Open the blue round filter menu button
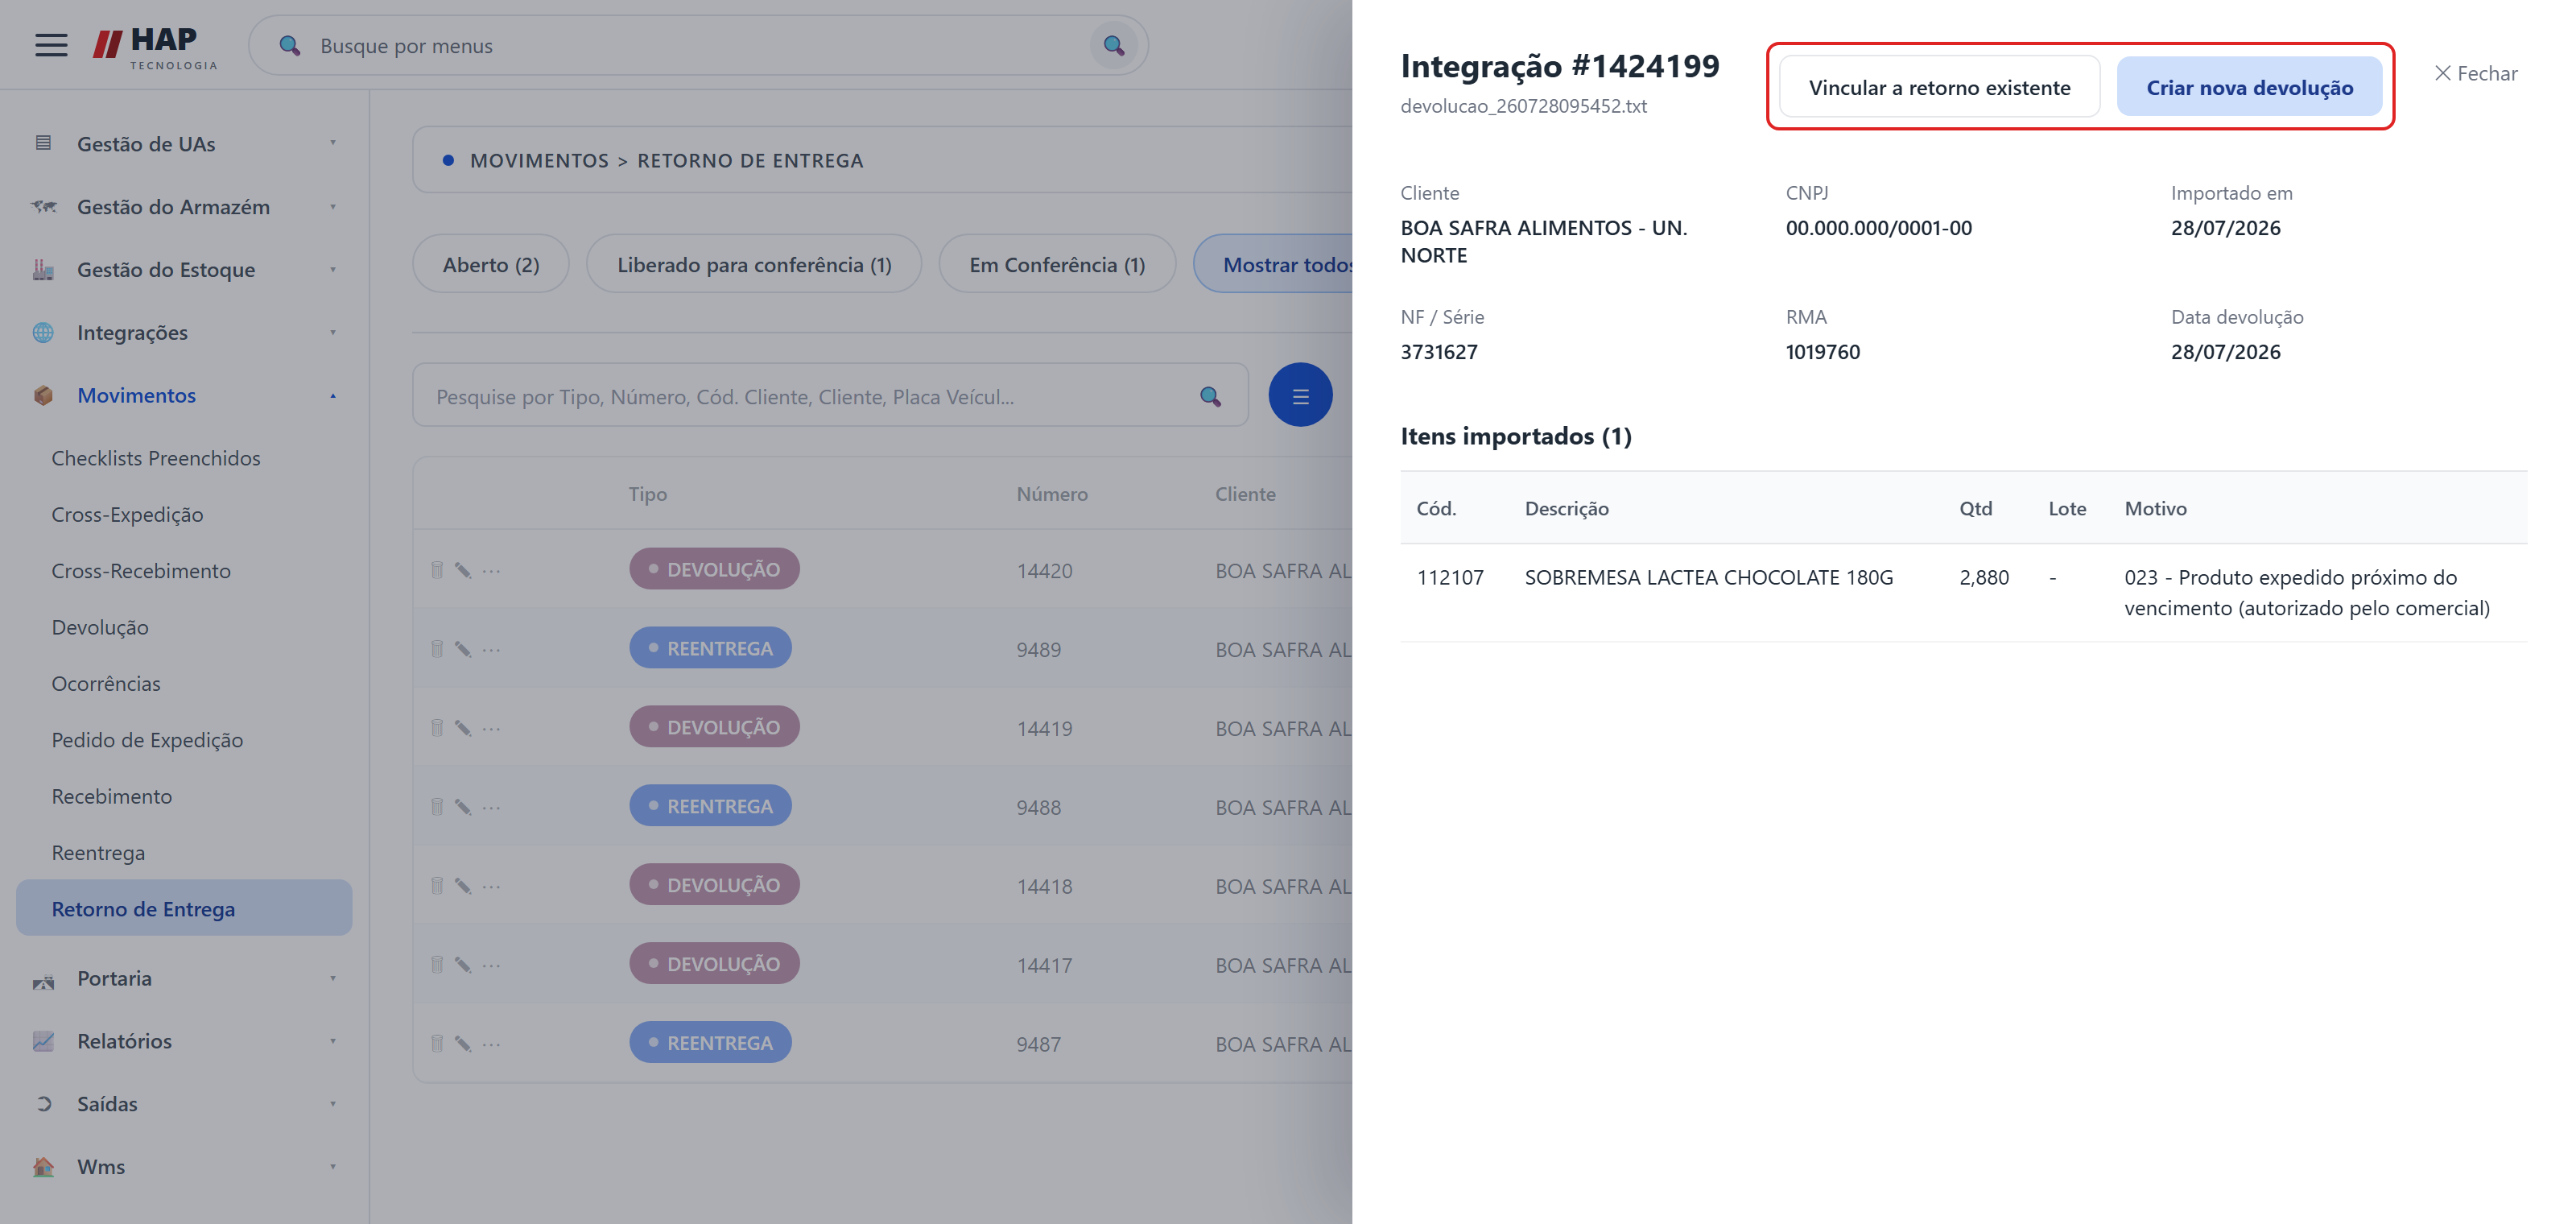The image size is (2576, 1224). (x=1300, y=395)
